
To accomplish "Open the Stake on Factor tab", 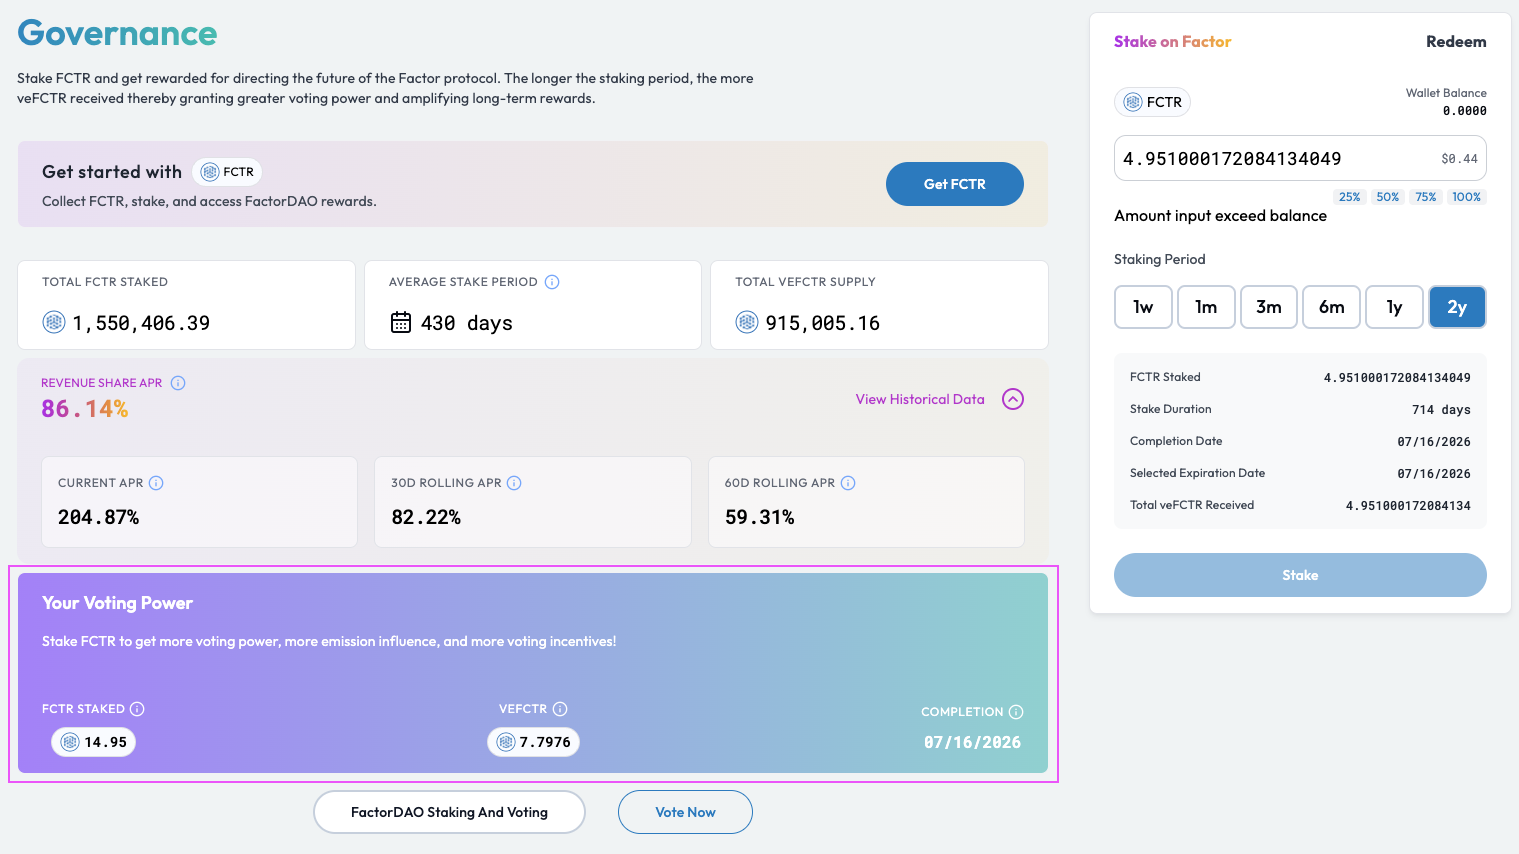I will [x=1172, y=42].
